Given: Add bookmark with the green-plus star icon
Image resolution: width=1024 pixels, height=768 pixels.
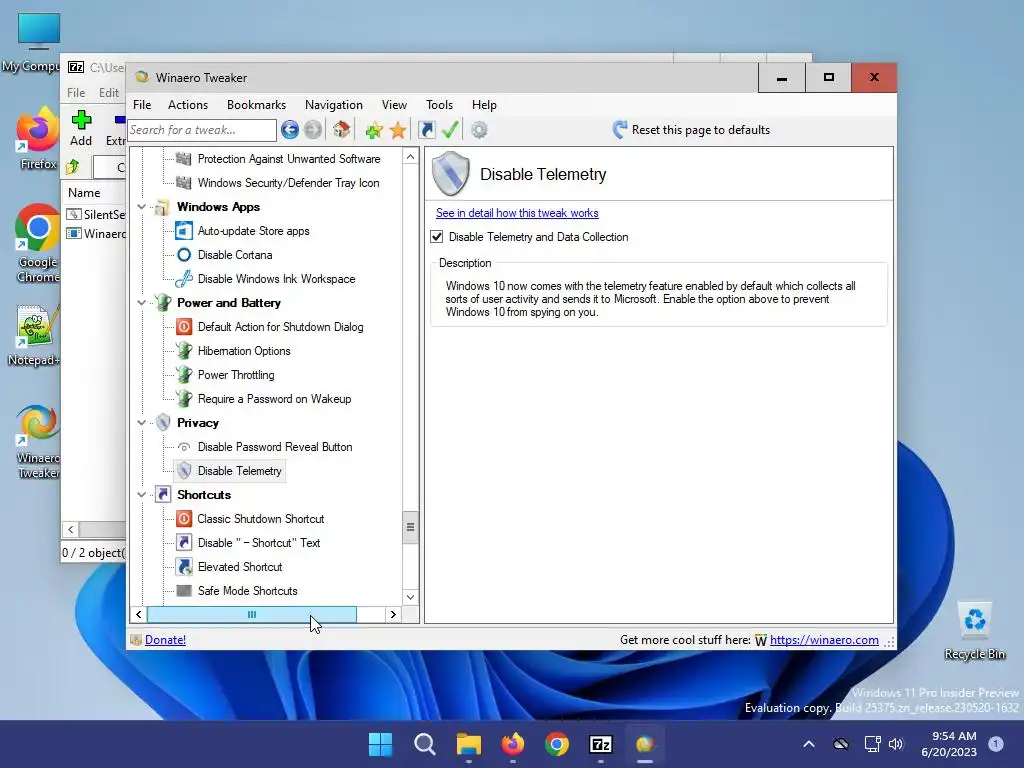Looking at the screenshot, I should click(374, 131).
